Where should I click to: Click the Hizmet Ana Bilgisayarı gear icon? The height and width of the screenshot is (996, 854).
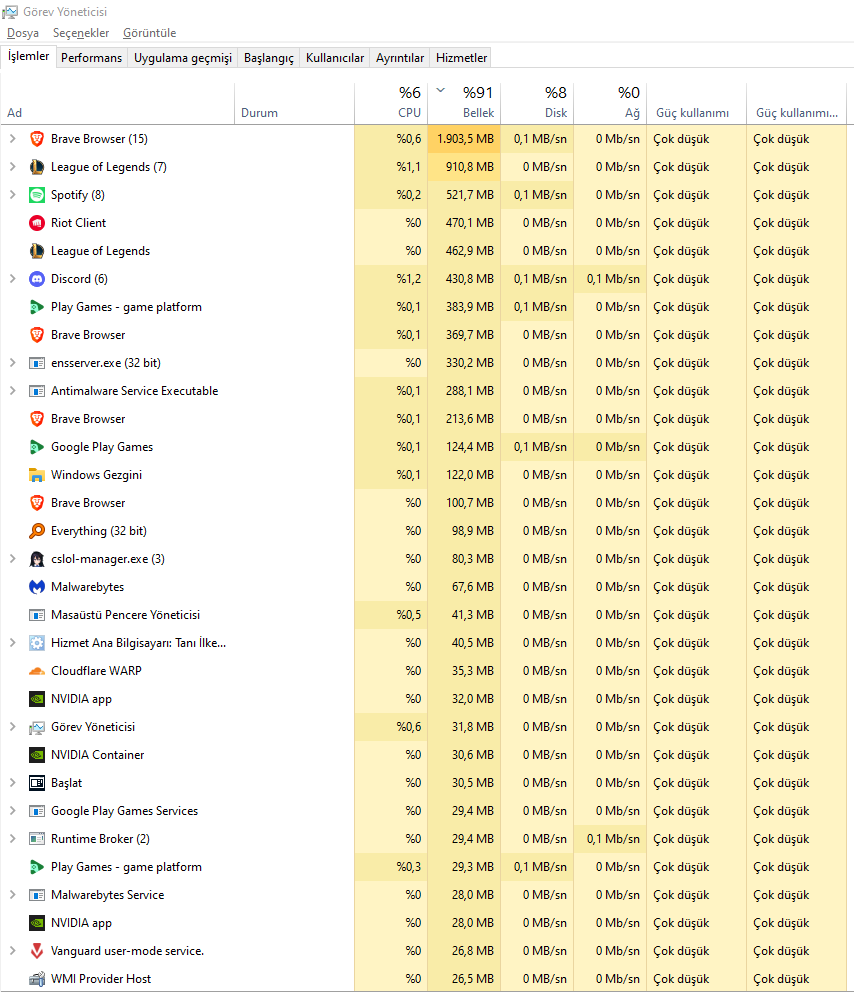pyautogui.click(x=37, y=643)
